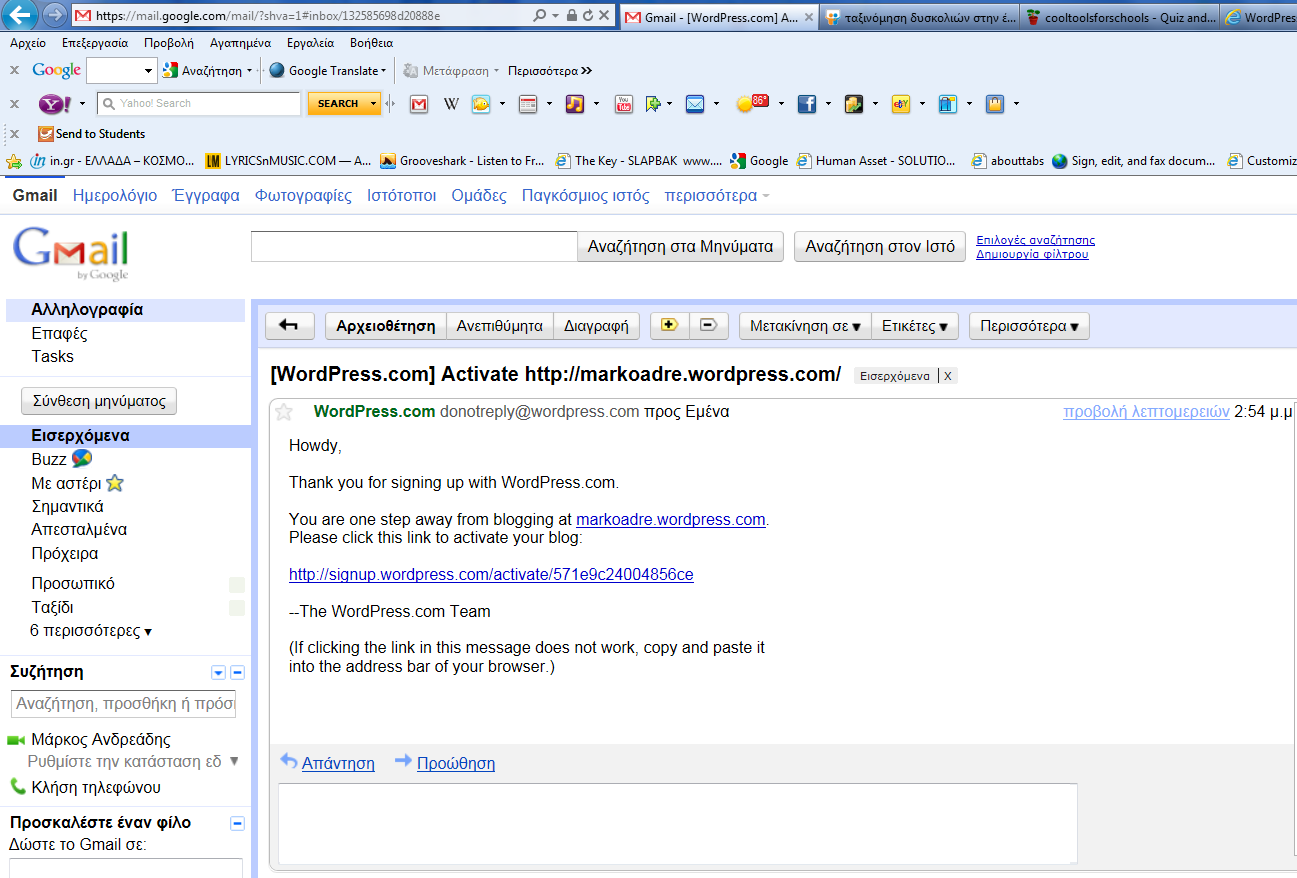Mark message important with yellow plus icon

coord(669,325)
